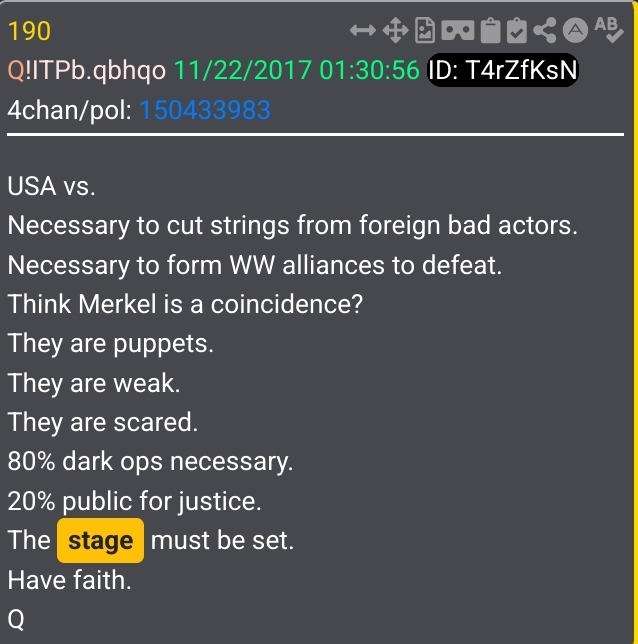638x644 pixels.
Task: Click the clipboard with checkmark icon
Action: pos(517,30)
